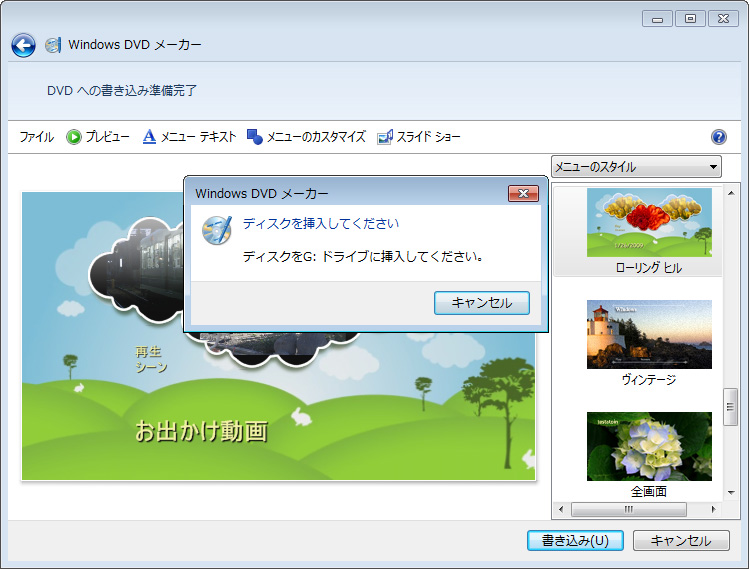Screen dimensions: 749x569
Task: Click the DVD への書き込み準備完了 heading
Action: pos(122,90)
